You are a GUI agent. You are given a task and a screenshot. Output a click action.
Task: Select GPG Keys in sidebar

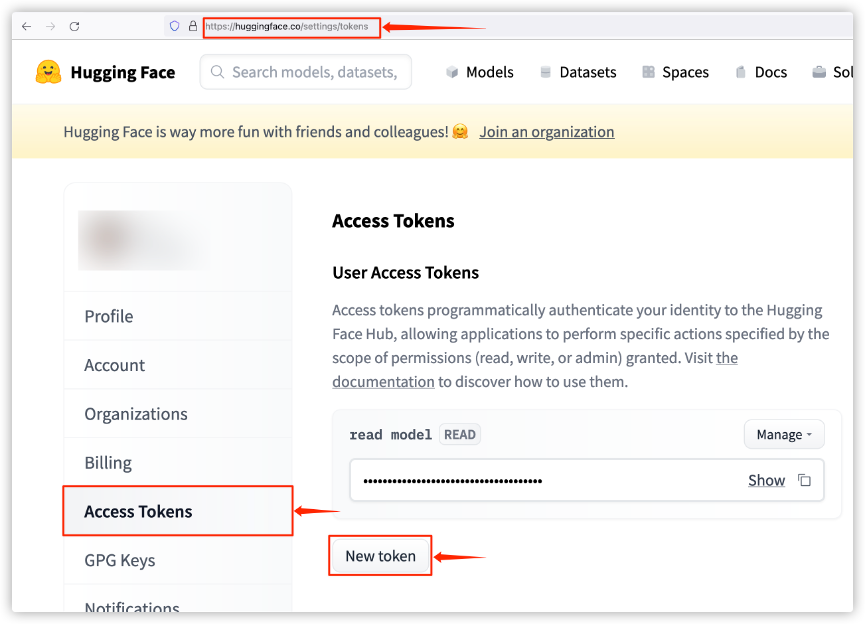pyautogui.click(x=120, y=560)
